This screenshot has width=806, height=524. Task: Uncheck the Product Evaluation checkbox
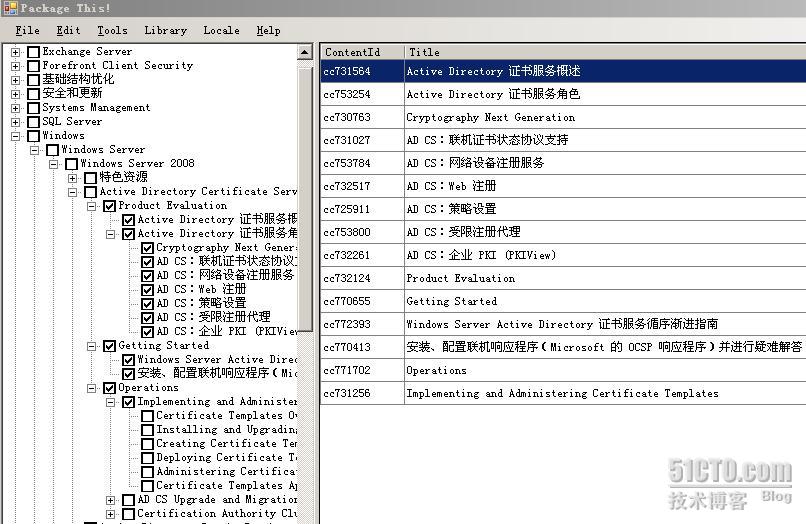click(109, 206)
